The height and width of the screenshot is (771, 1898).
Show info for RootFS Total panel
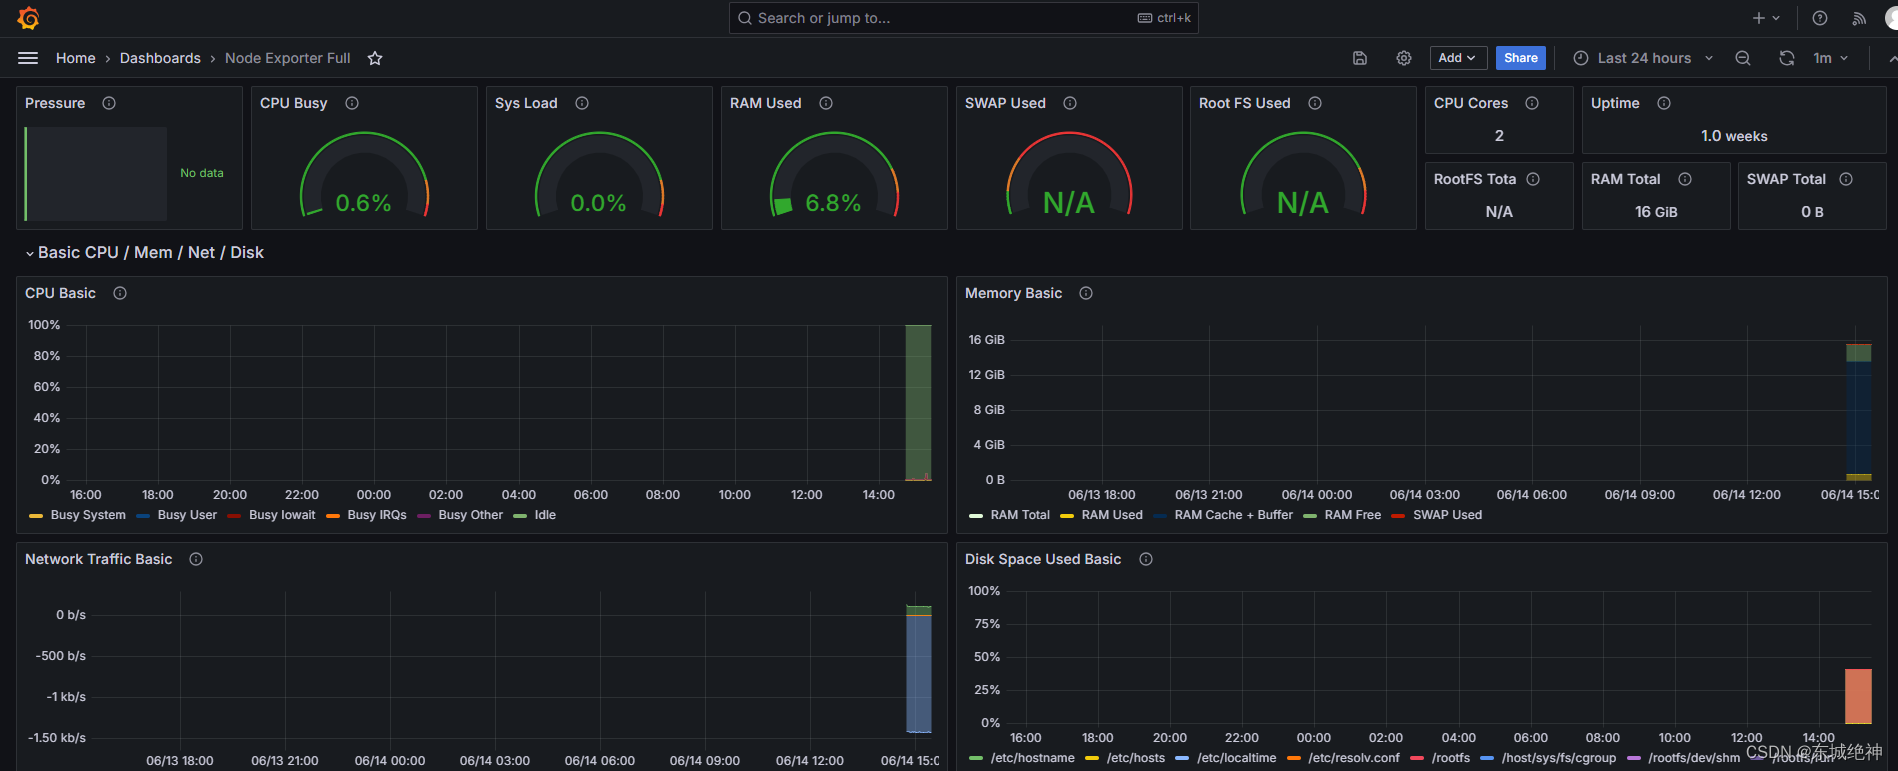(x=1533, y=179)
